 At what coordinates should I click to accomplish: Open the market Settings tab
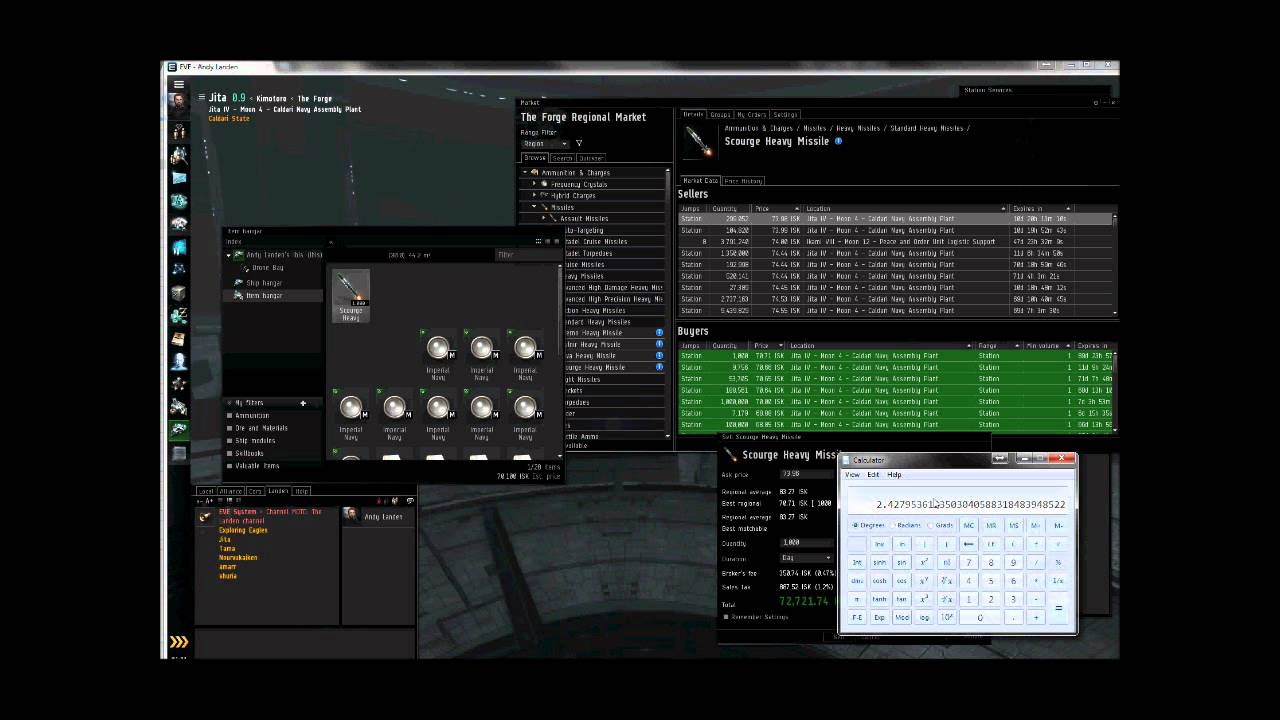pyautogui.click(x=785, y=115)
